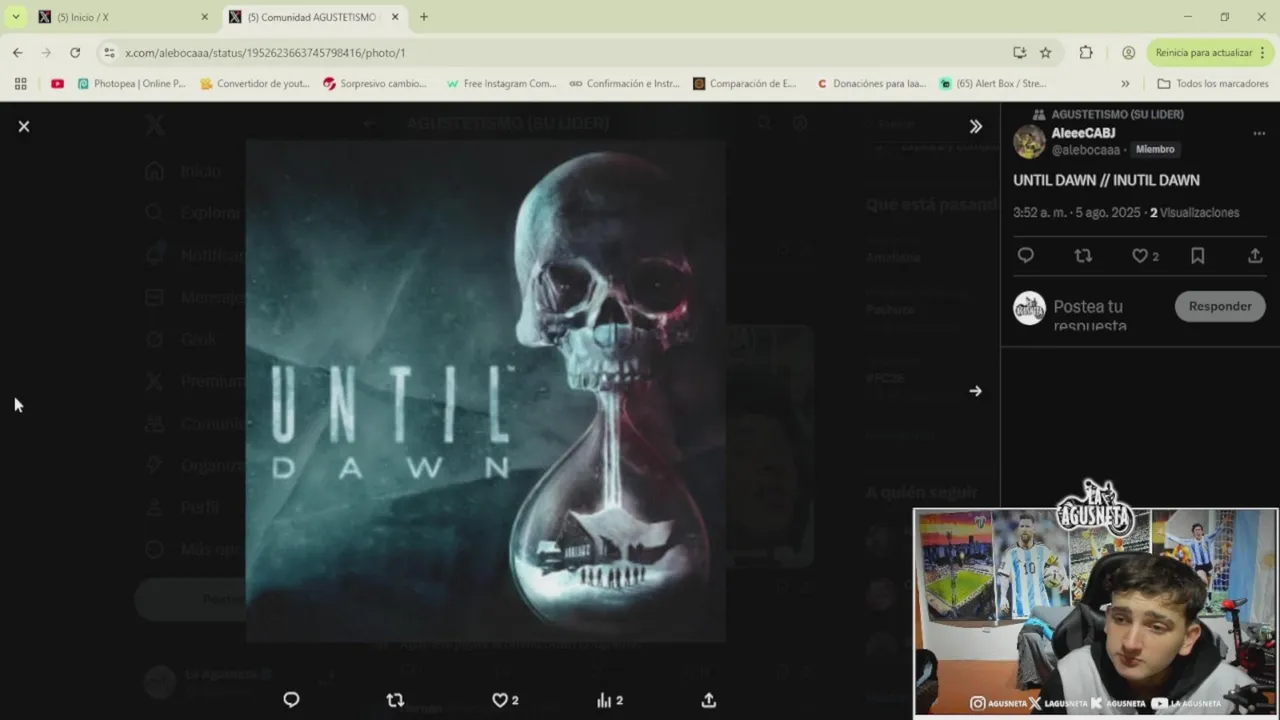Click the Miembro badge
This screenshot has width=1280, height=720.
pos(1155,149)
